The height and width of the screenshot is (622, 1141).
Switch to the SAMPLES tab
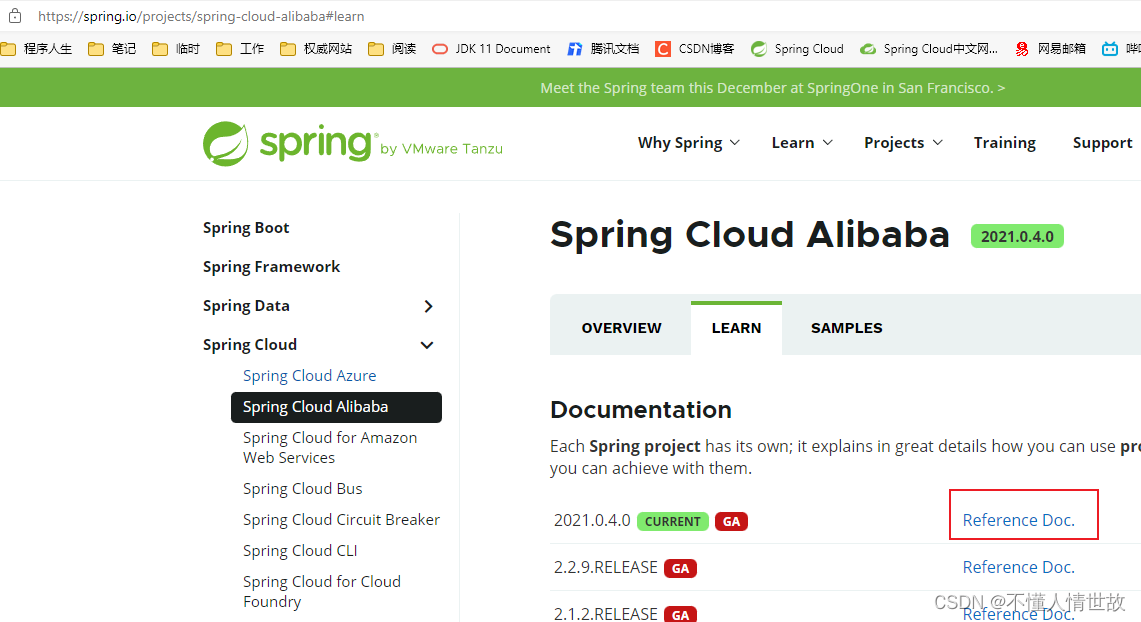click(846, 327)
